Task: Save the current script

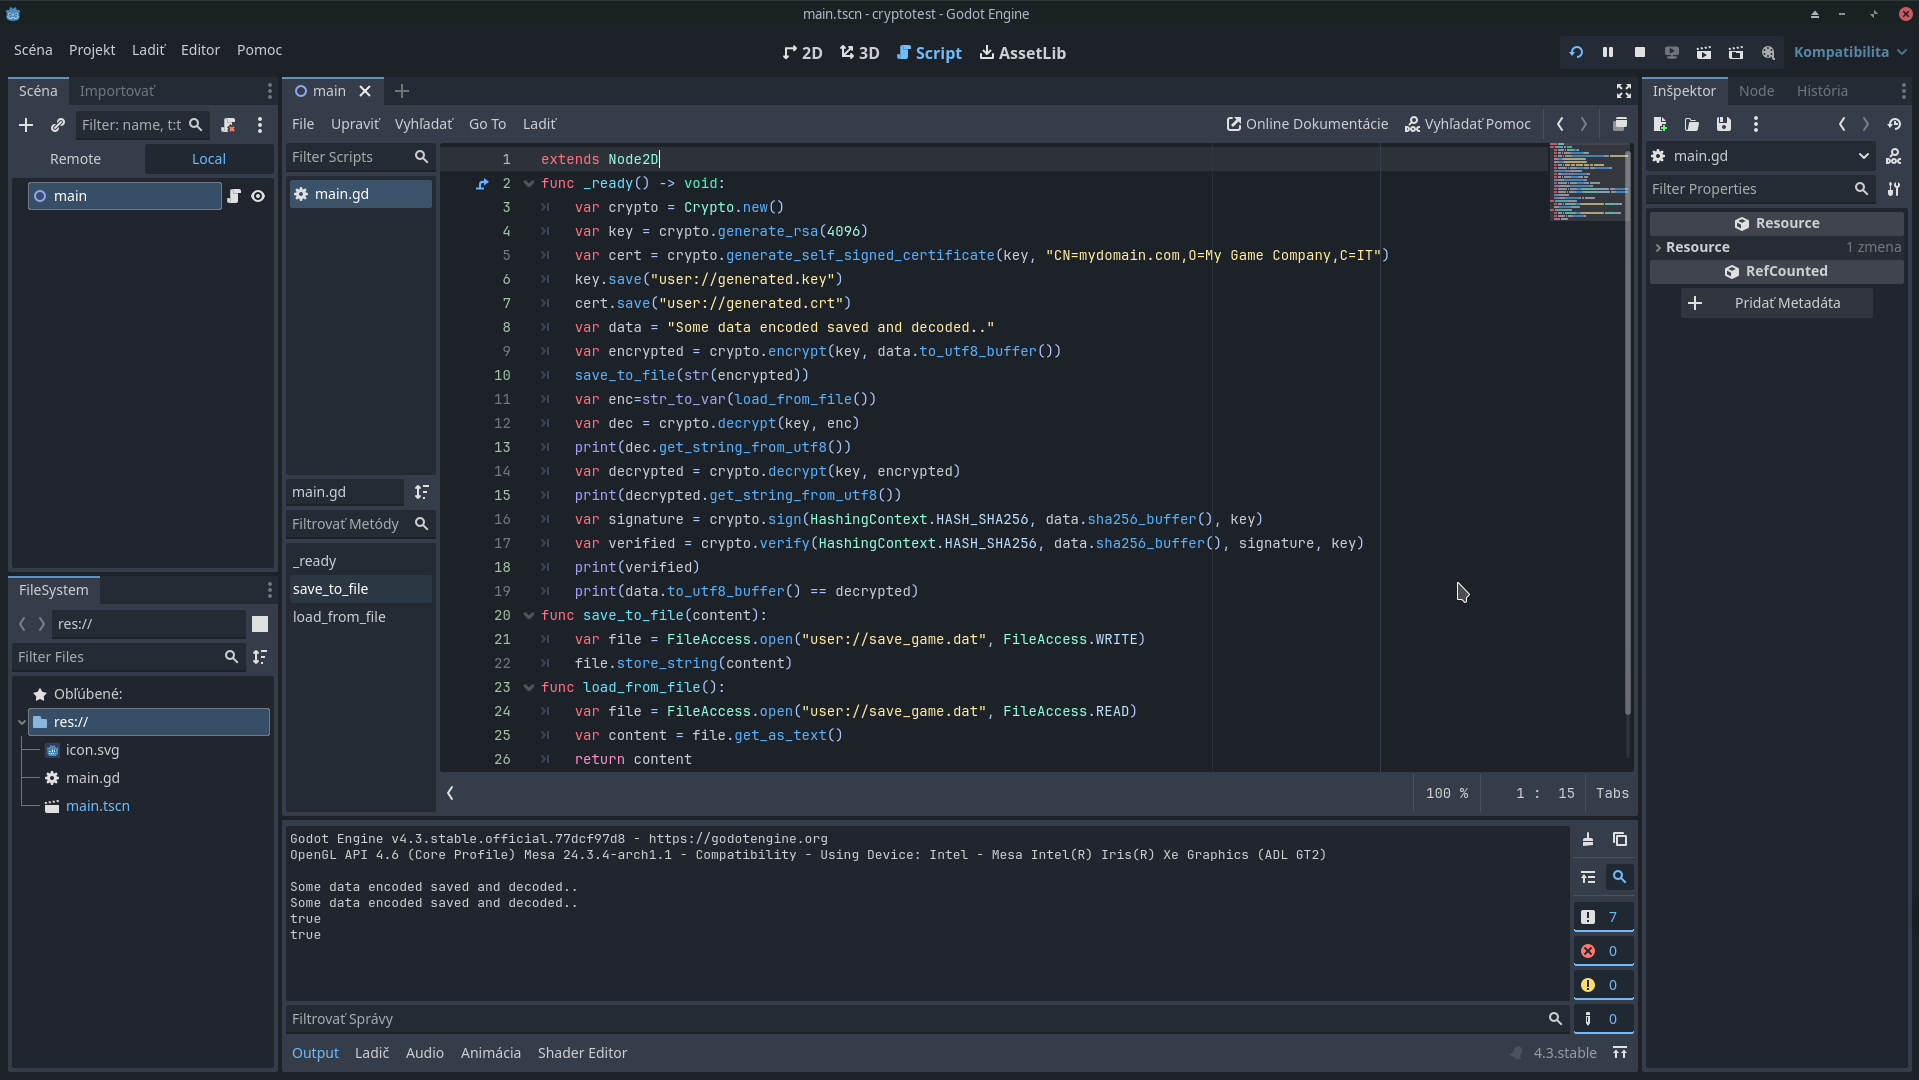Action: (x=1722, y=124)
